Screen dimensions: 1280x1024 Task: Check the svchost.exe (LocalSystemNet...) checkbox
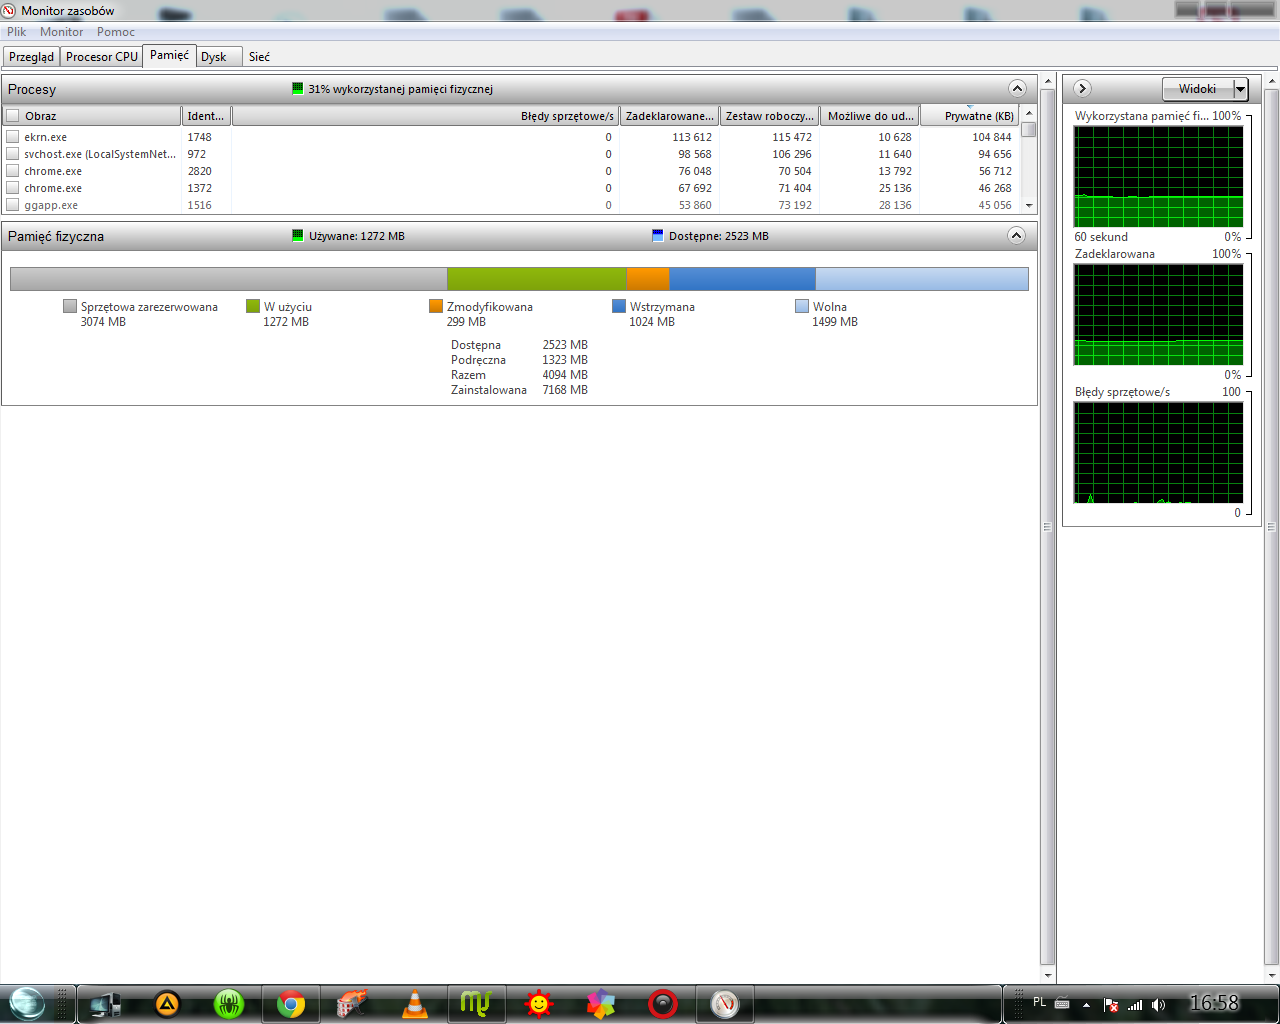13,154
